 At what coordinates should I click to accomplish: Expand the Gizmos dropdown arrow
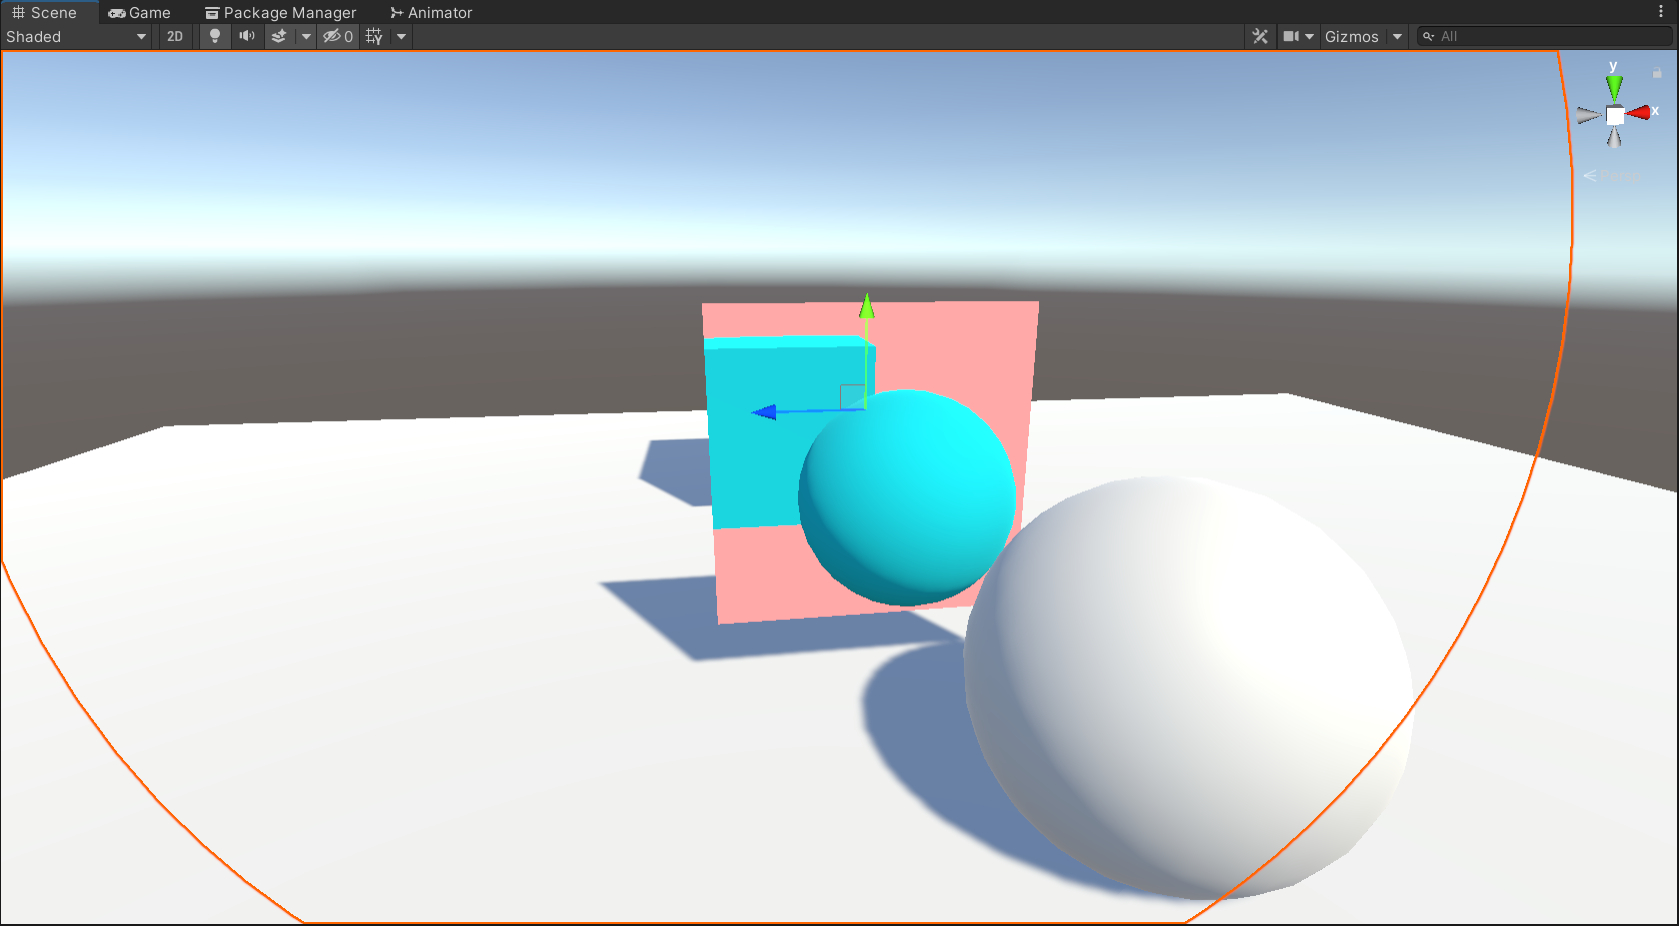coord(1397,36)
